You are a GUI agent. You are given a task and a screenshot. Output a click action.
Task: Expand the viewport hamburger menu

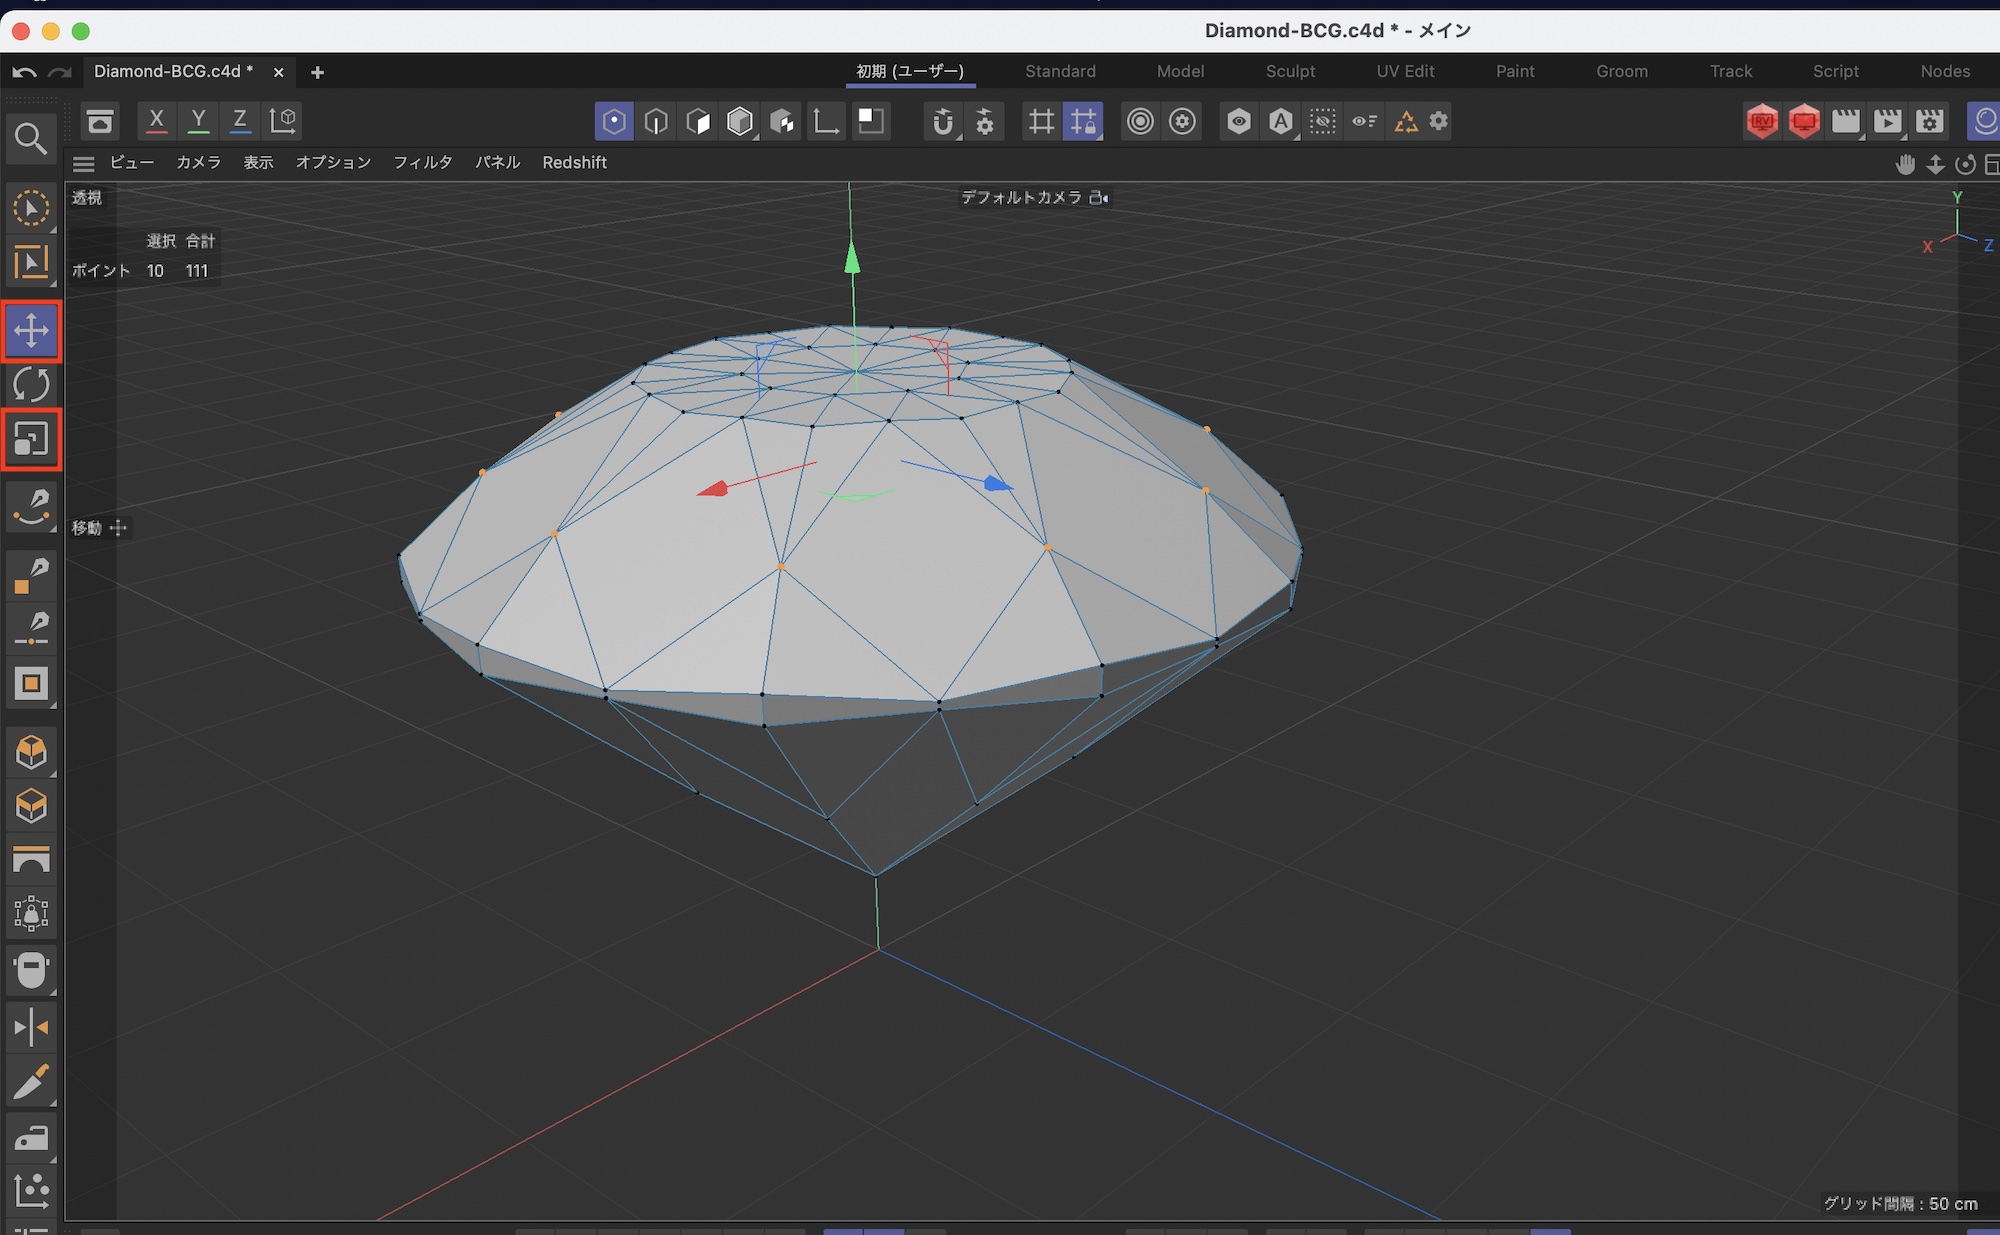[84, 163]
